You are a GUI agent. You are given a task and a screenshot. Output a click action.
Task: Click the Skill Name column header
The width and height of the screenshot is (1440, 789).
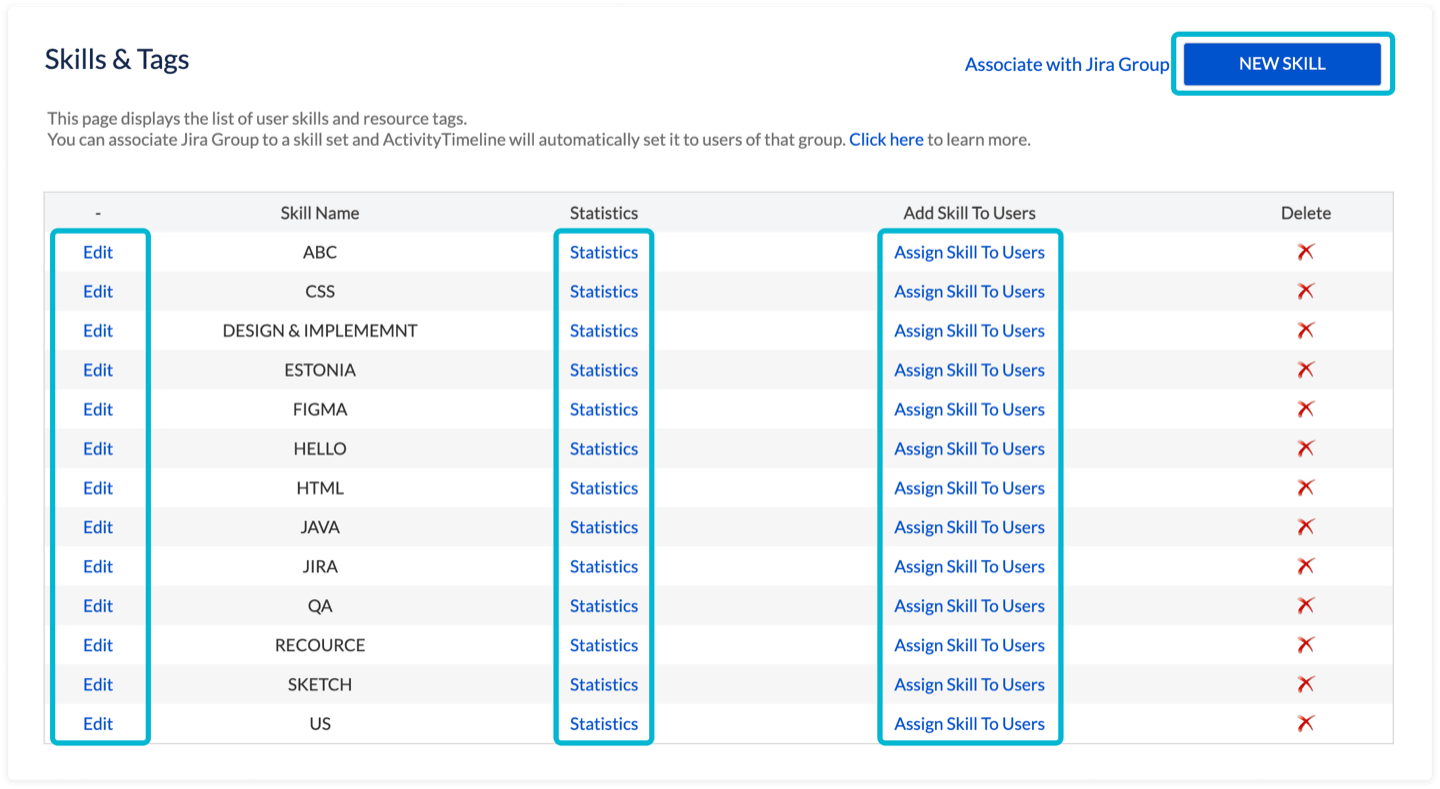coord(320,213)
